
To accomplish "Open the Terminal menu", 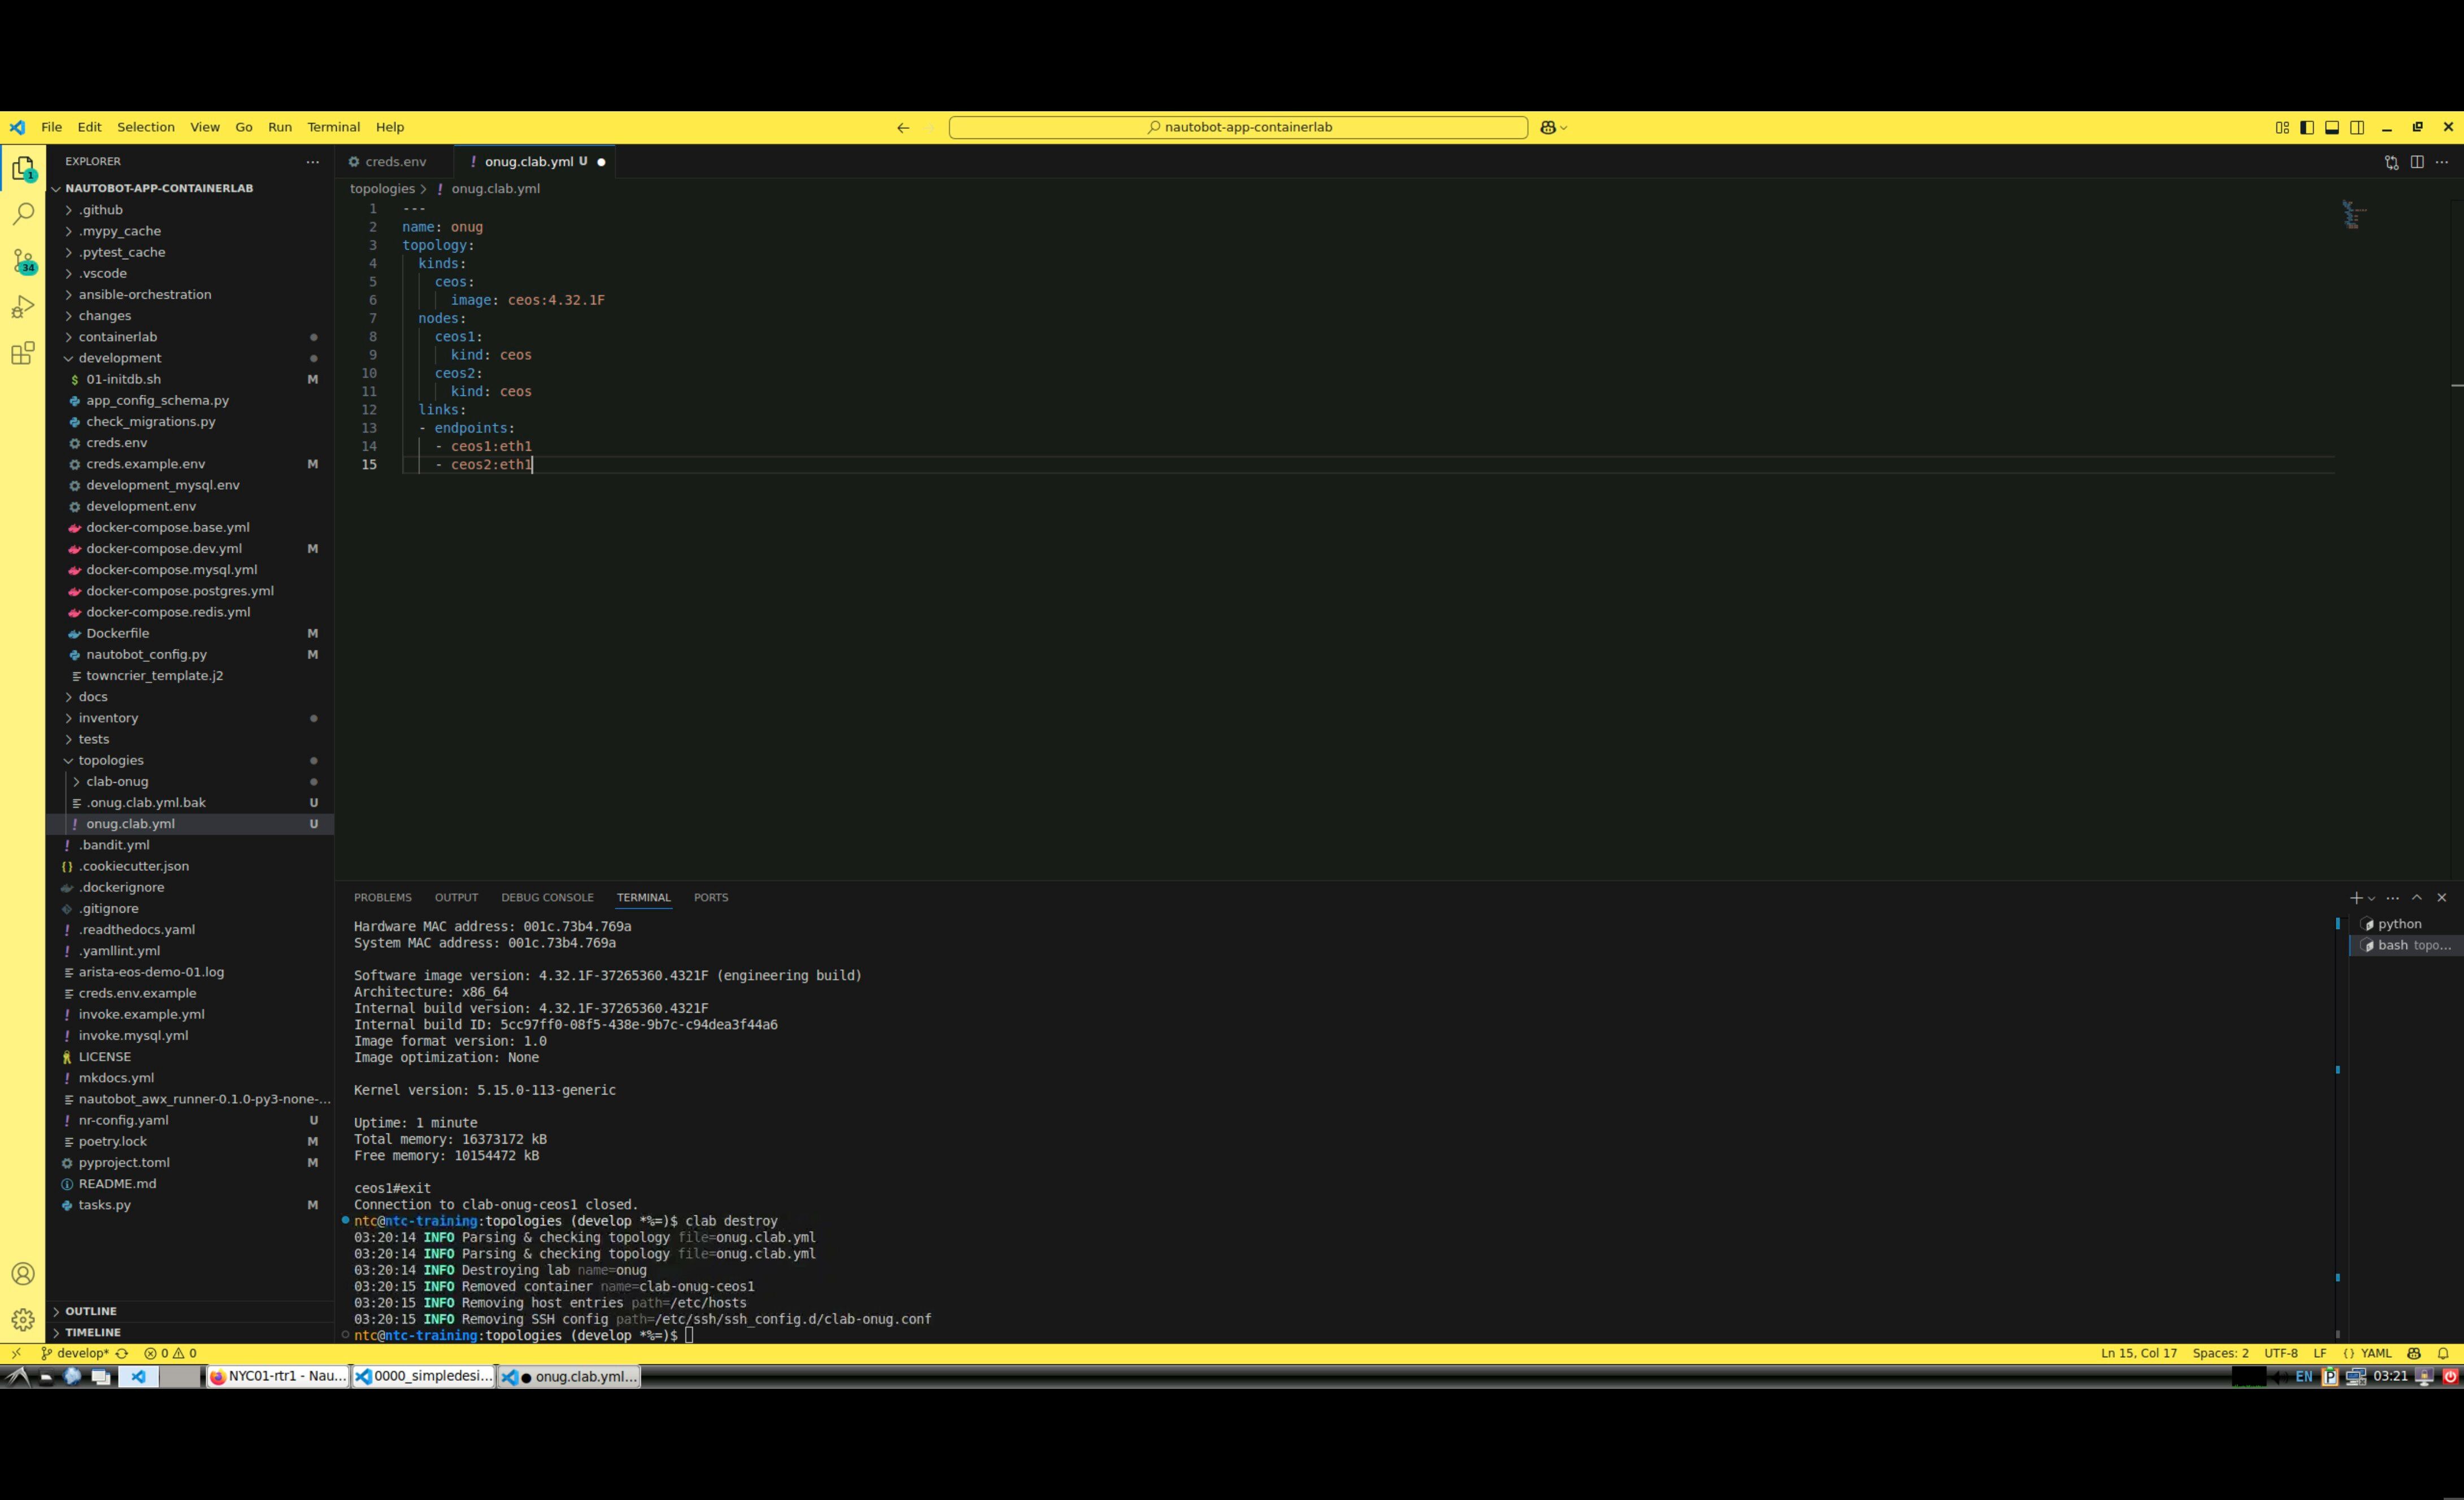I will tap(333, 127).
